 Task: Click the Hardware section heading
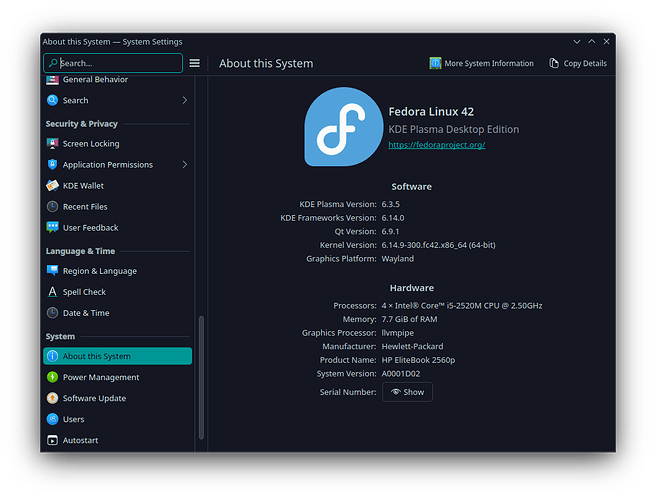[412, 288]
